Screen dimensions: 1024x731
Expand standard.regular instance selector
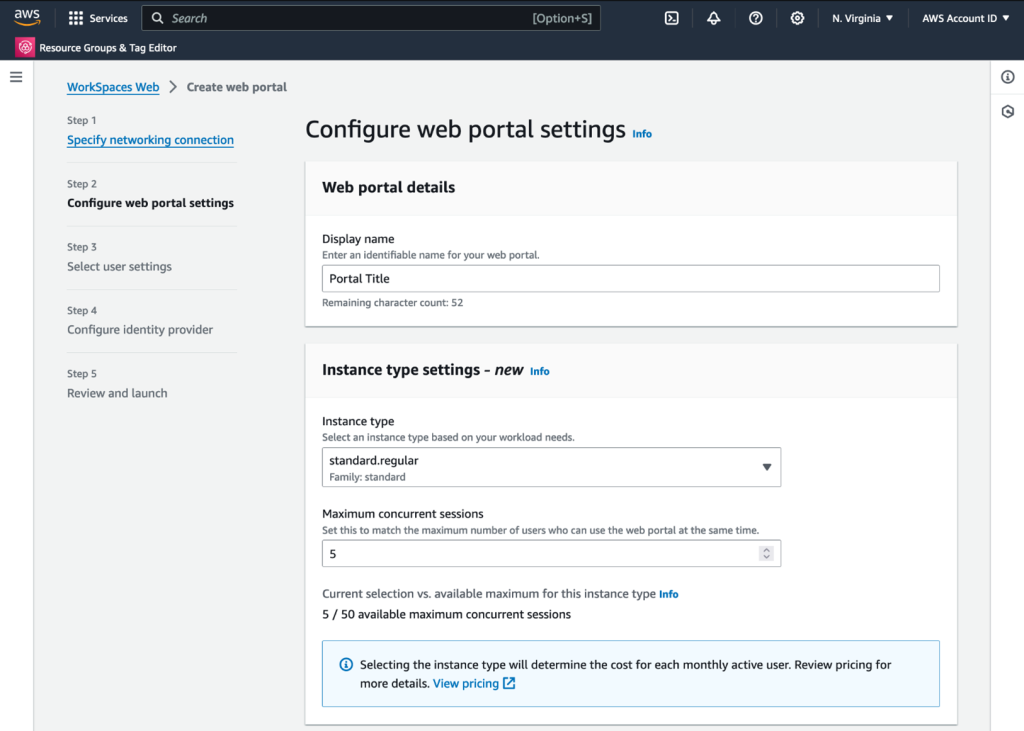click(551, 466)
